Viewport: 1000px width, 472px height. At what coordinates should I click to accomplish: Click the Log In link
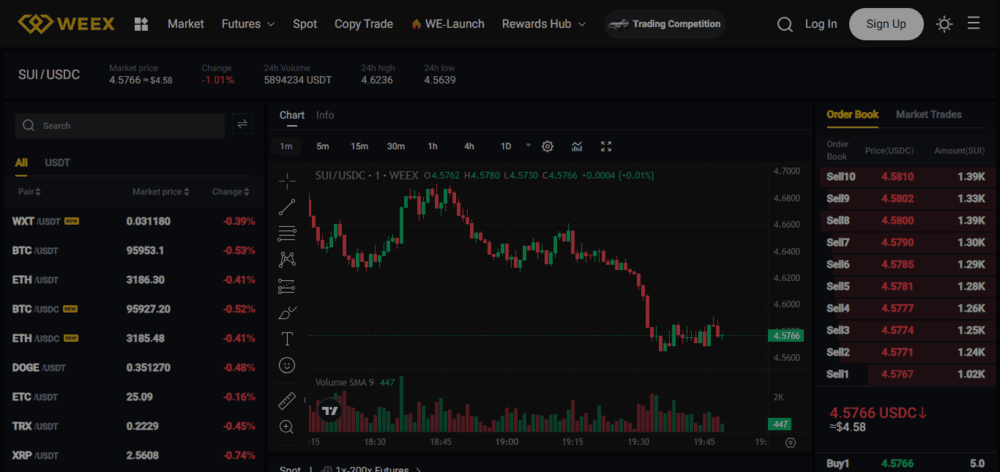pyautogui.click(x=821, y=24)
